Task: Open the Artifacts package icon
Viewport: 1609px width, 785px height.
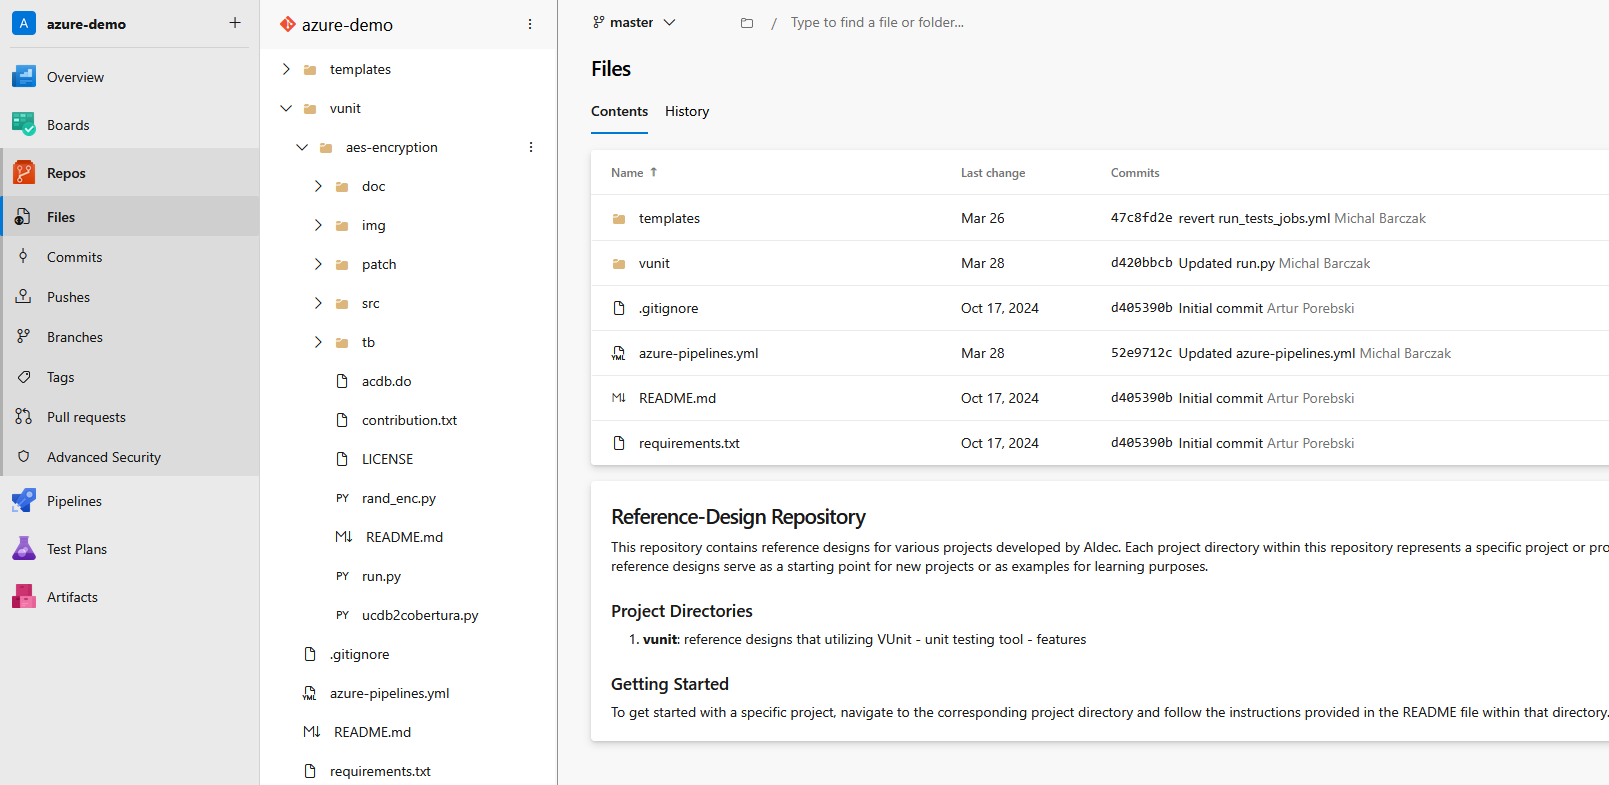Action: coord(24,597)
